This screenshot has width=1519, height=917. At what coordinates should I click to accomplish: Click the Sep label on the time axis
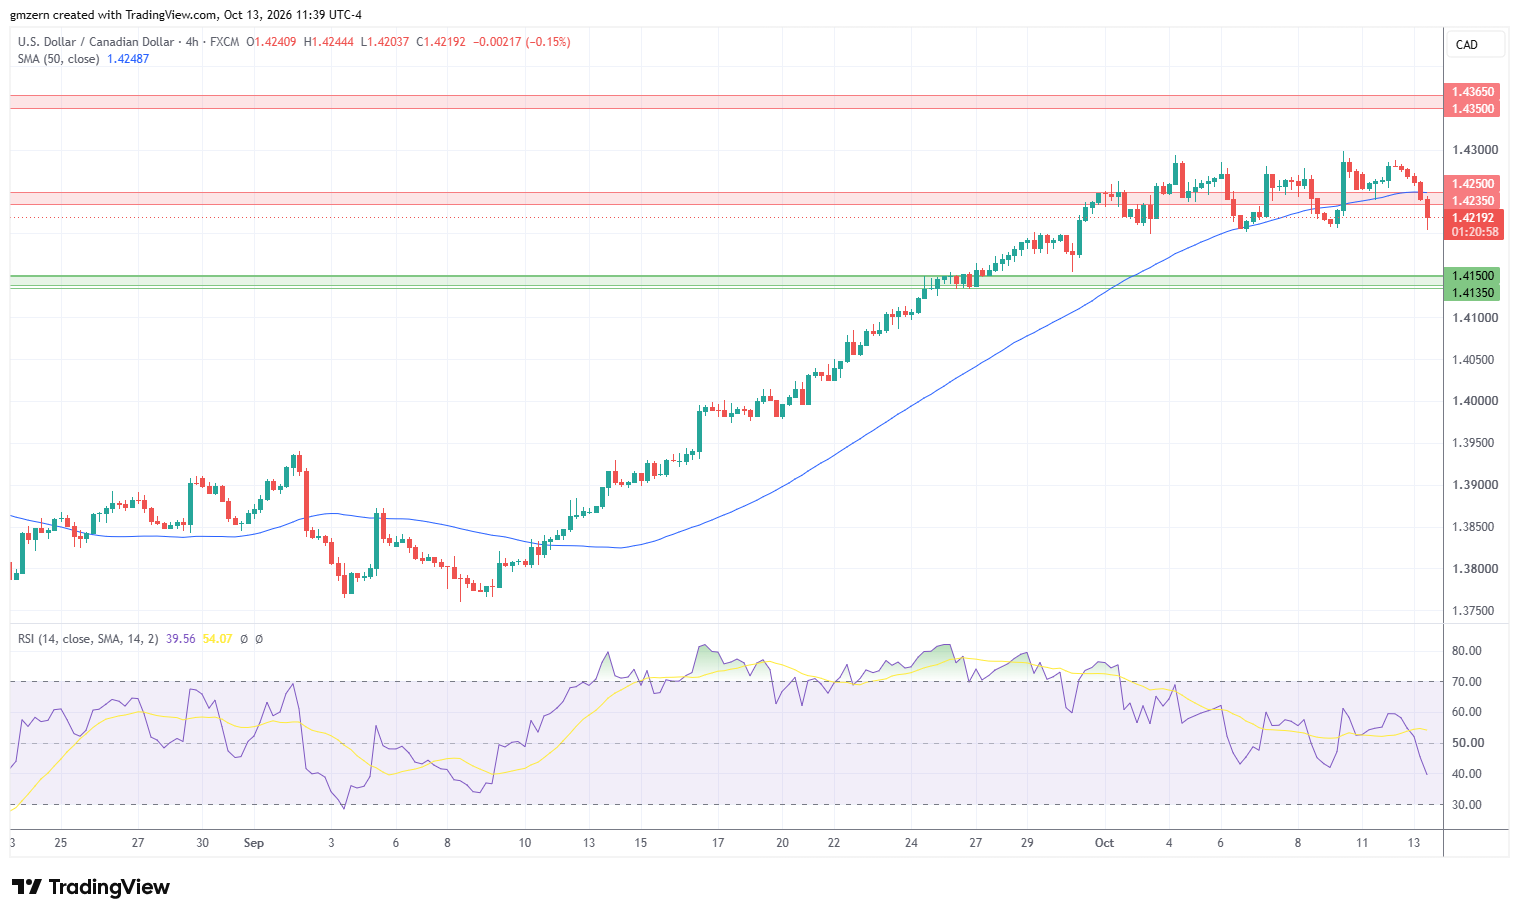point(254,843)
